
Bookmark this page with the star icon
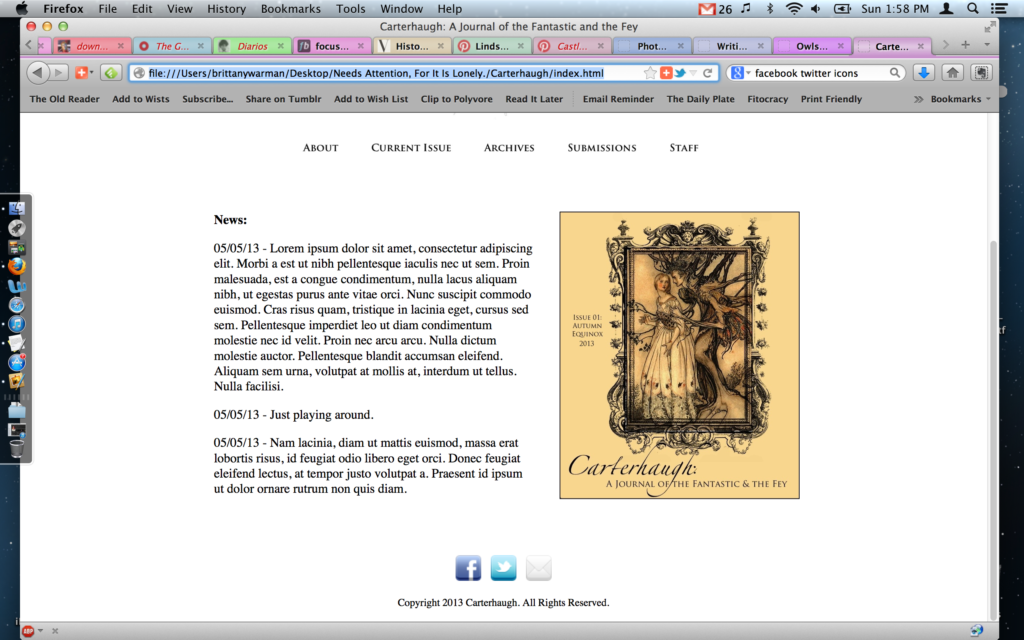[x=650, y=73]
